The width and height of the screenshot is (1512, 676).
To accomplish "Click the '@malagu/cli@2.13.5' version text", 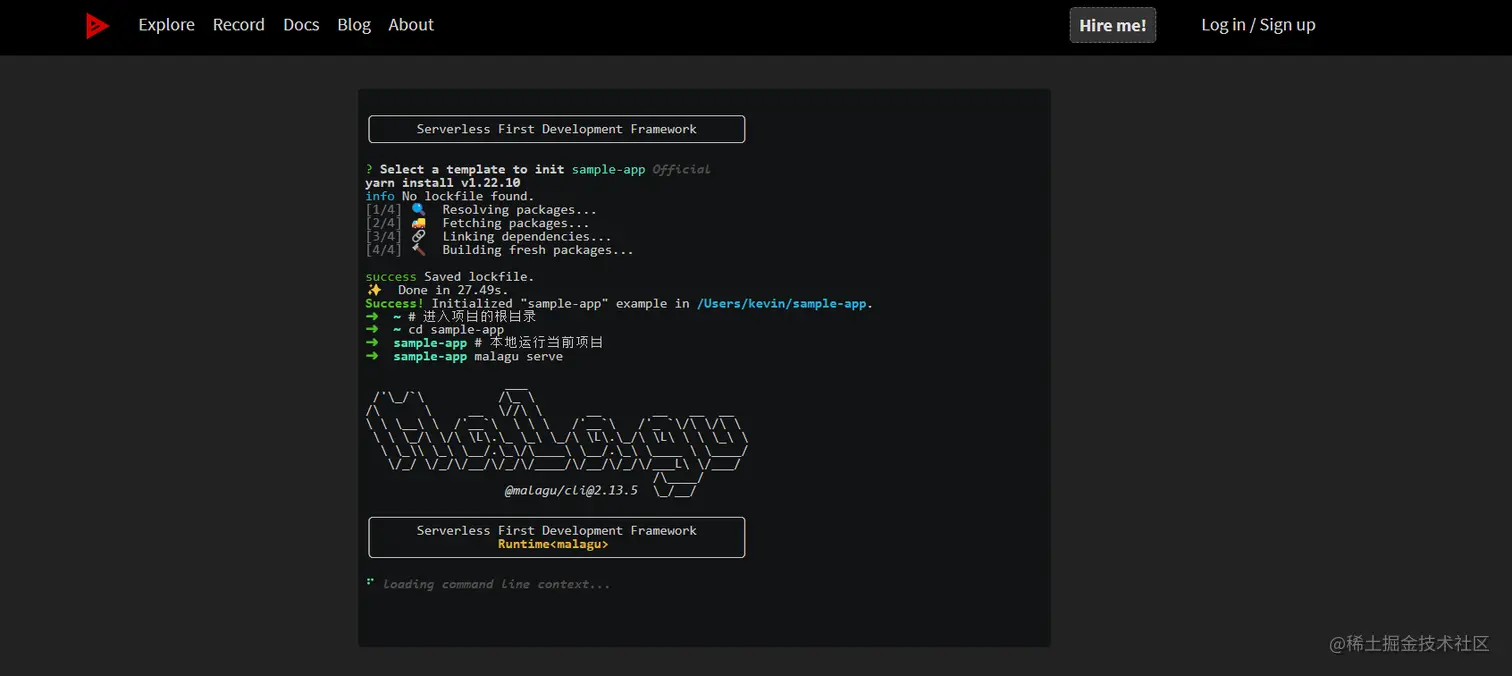I will 571,491.
